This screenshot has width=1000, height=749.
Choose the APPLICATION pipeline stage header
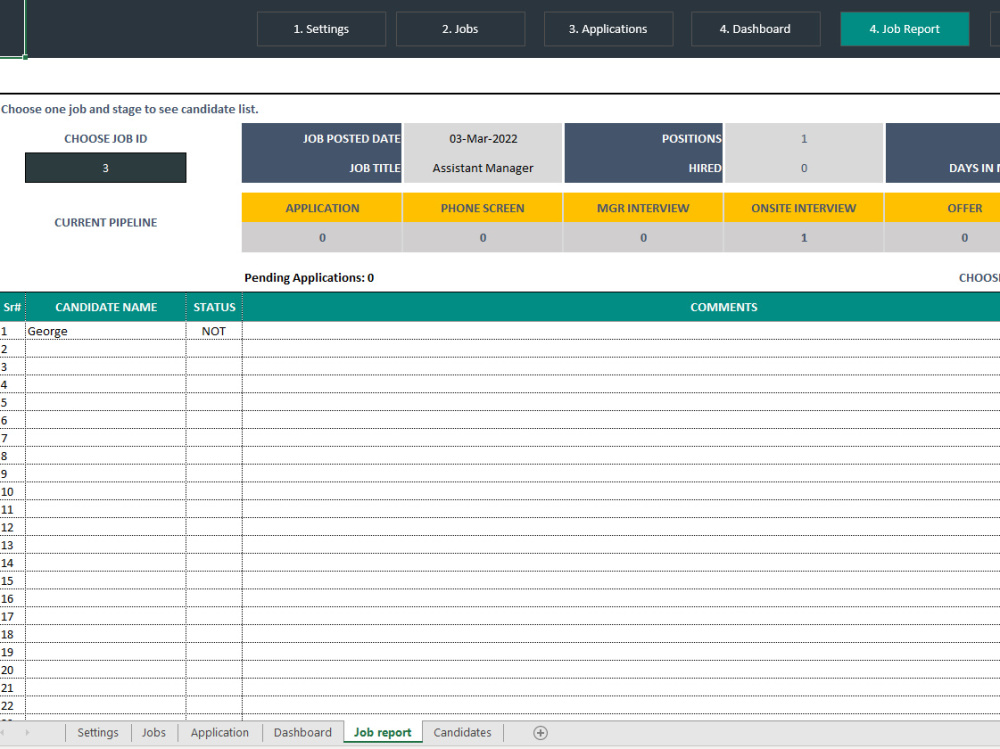click(321, 207)
